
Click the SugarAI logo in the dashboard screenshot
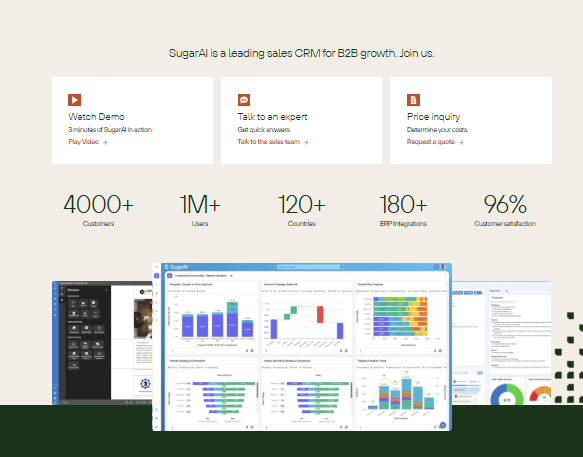pyautogui.click(x=177, y=267)
